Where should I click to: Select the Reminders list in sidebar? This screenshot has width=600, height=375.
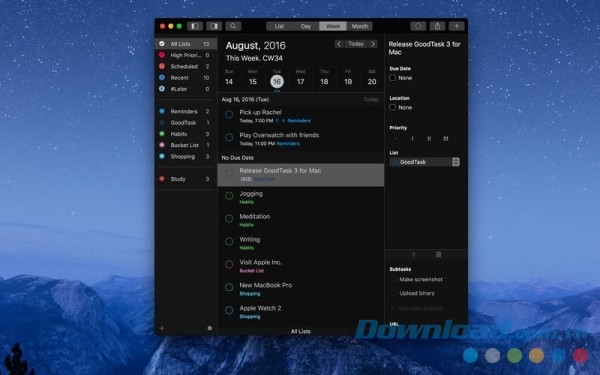186,111
